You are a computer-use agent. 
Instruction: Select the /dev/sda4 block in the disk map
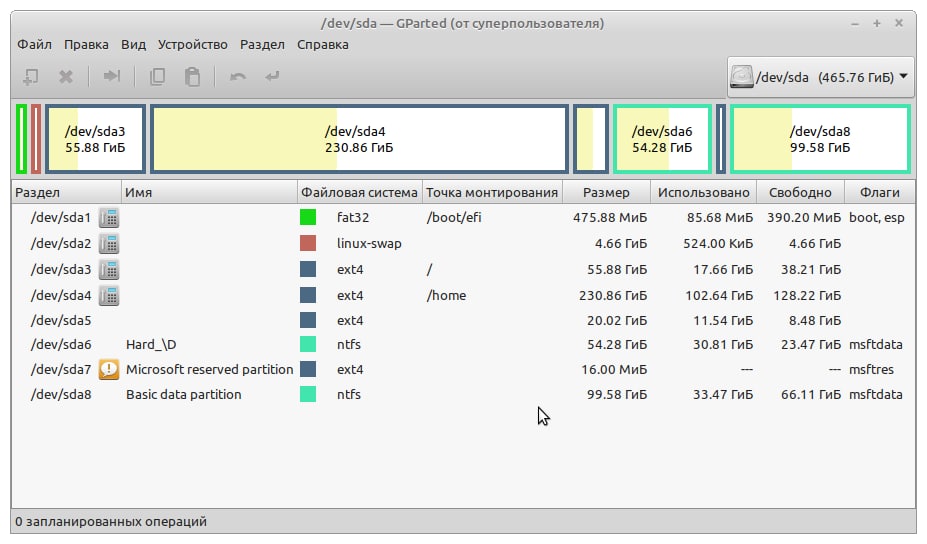point(359,139)
